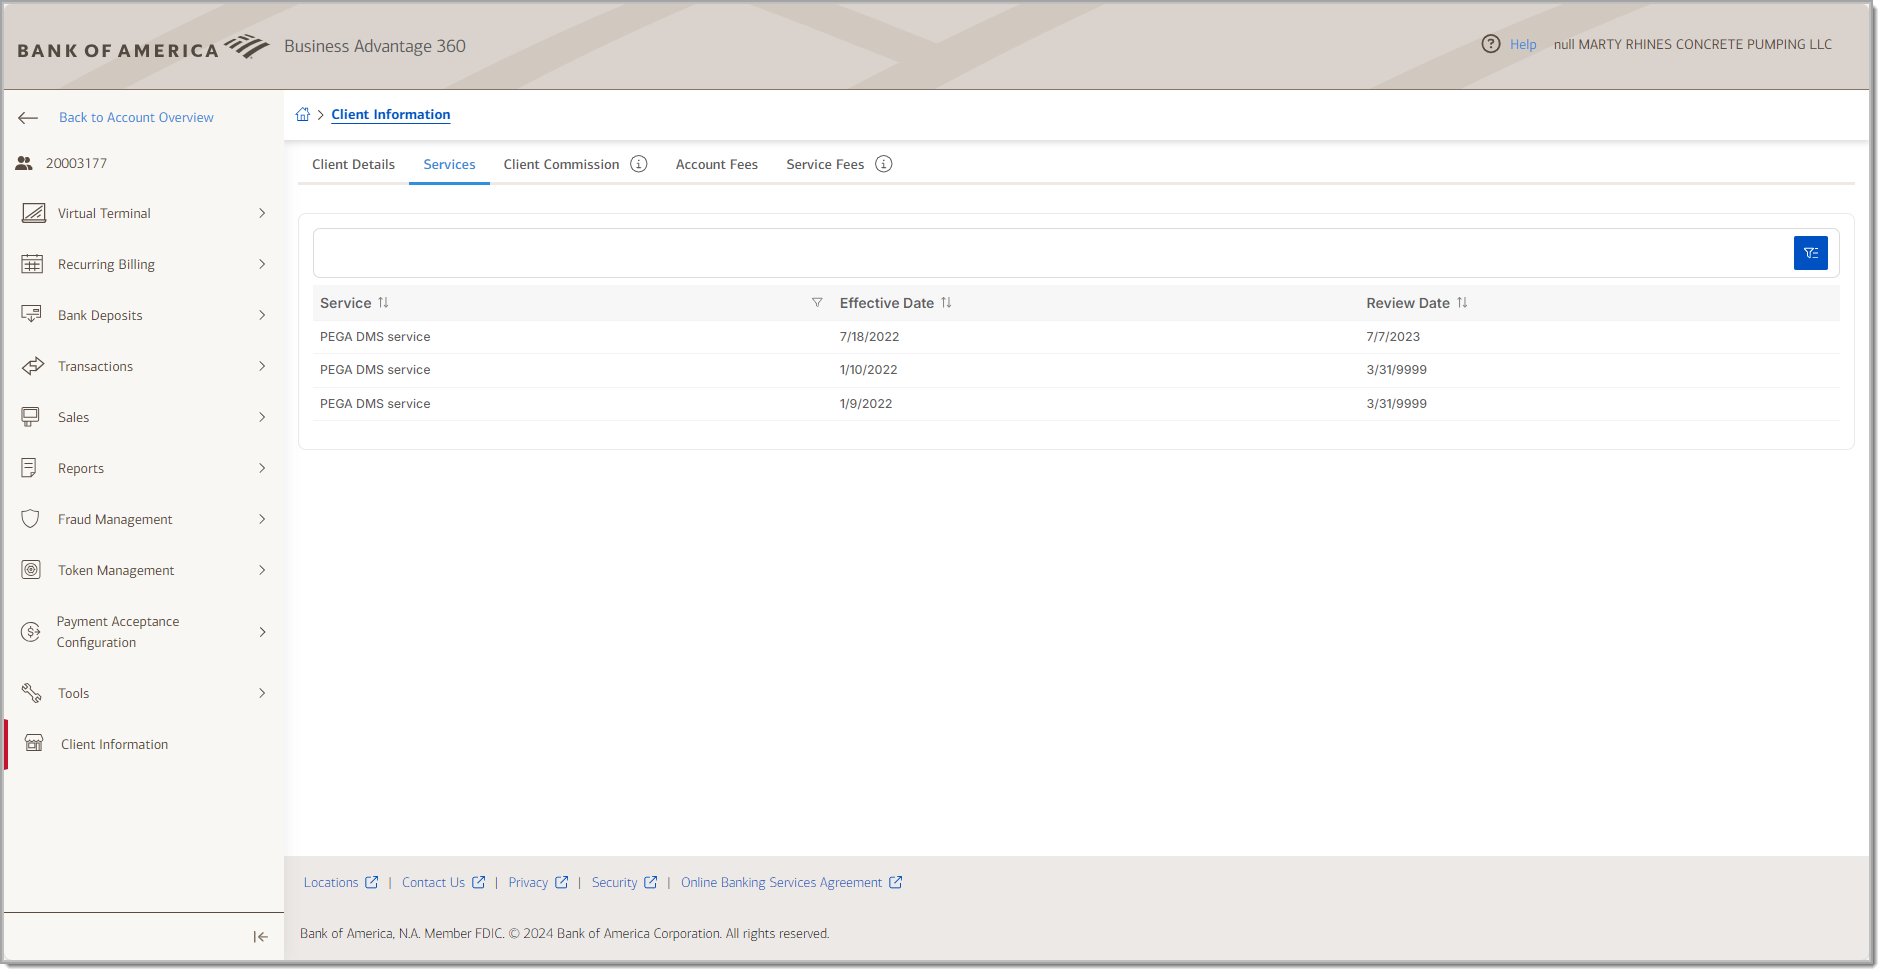Select the Token Management target icon

[x=31, y=570]
